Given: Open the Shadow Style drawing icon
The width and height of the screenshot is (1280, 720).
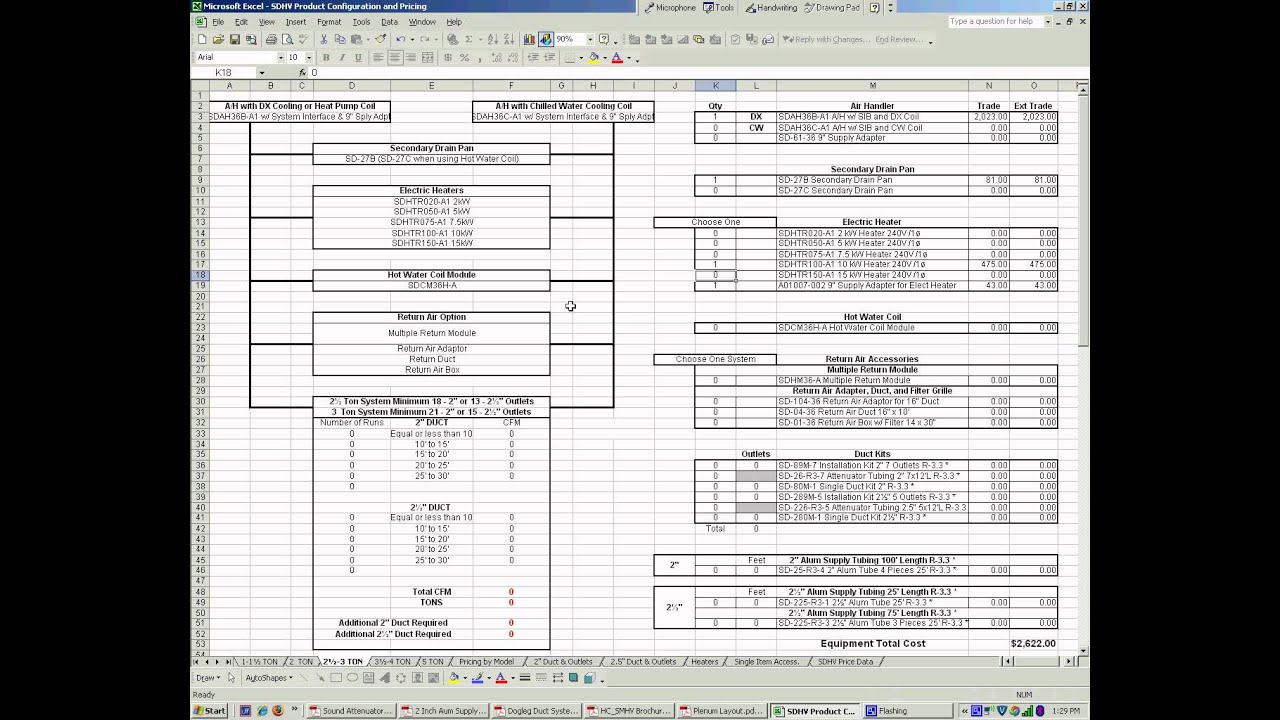Looking at the screenshot, I should (x=573, y=678).
